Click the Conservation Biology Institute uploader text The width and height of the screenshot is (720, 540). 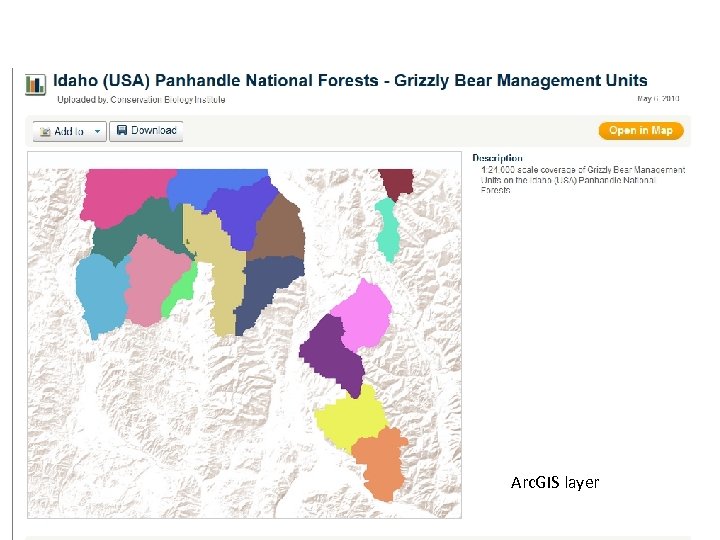tap(168, 100)
